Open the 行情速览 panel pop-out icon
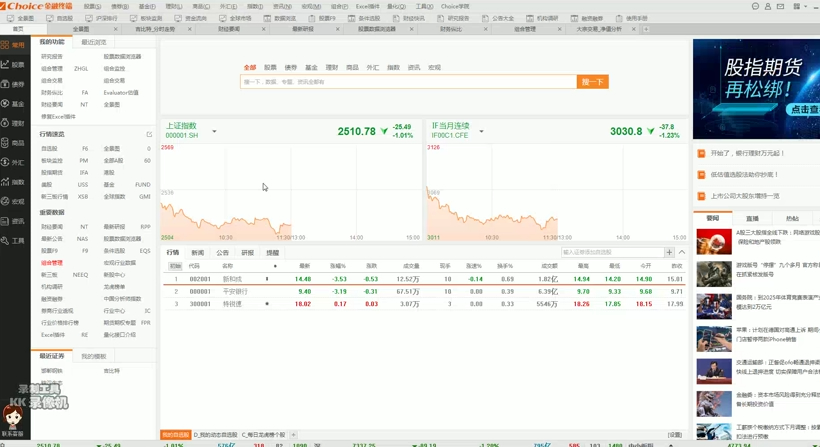This screenshot has height=447, width=820. coord(149,134)
